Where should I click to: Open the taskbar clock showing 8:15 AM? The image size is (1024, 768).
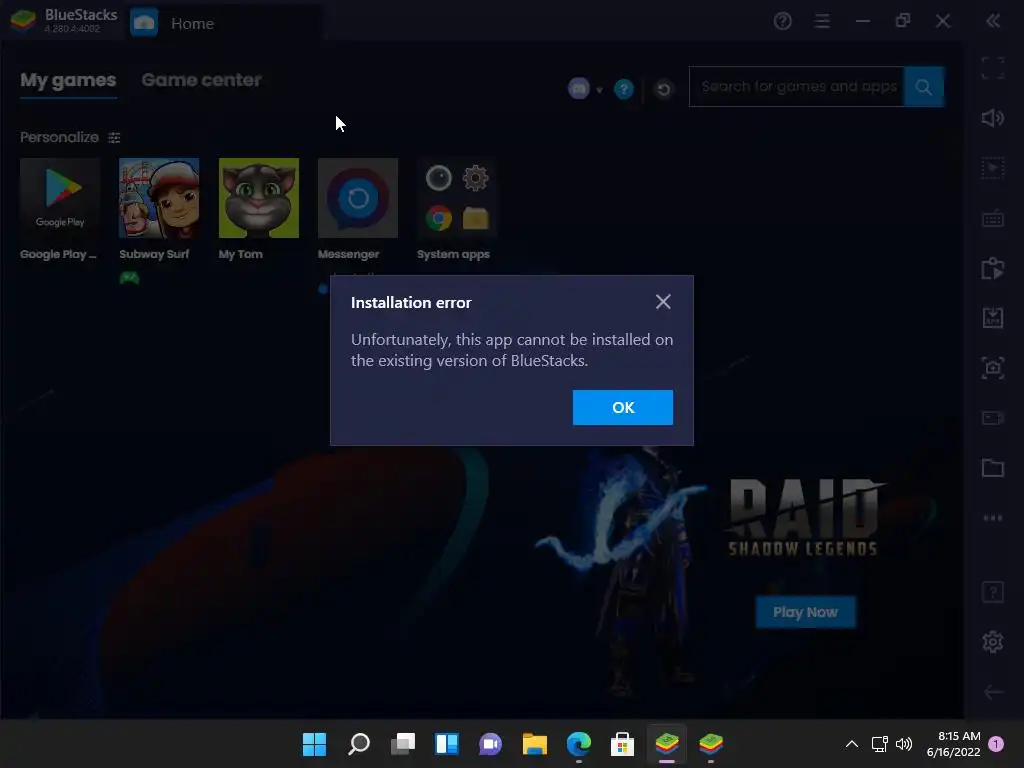pyautogui.click(x=953, y=744)
